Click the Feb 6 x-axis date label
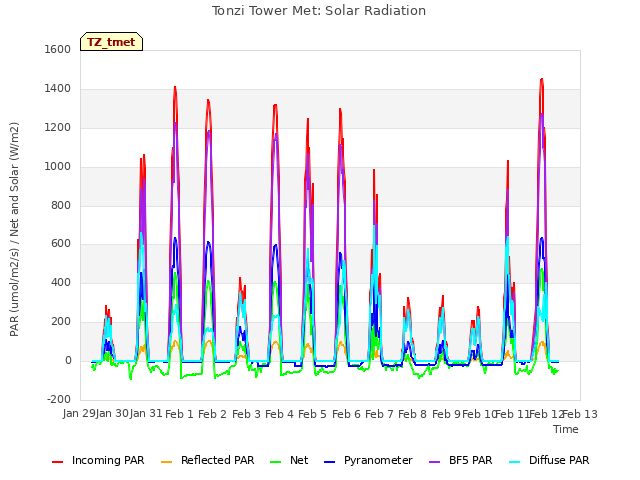Viewport: 640px width, 480px height. pyautogui.click(x=346, y=414)
